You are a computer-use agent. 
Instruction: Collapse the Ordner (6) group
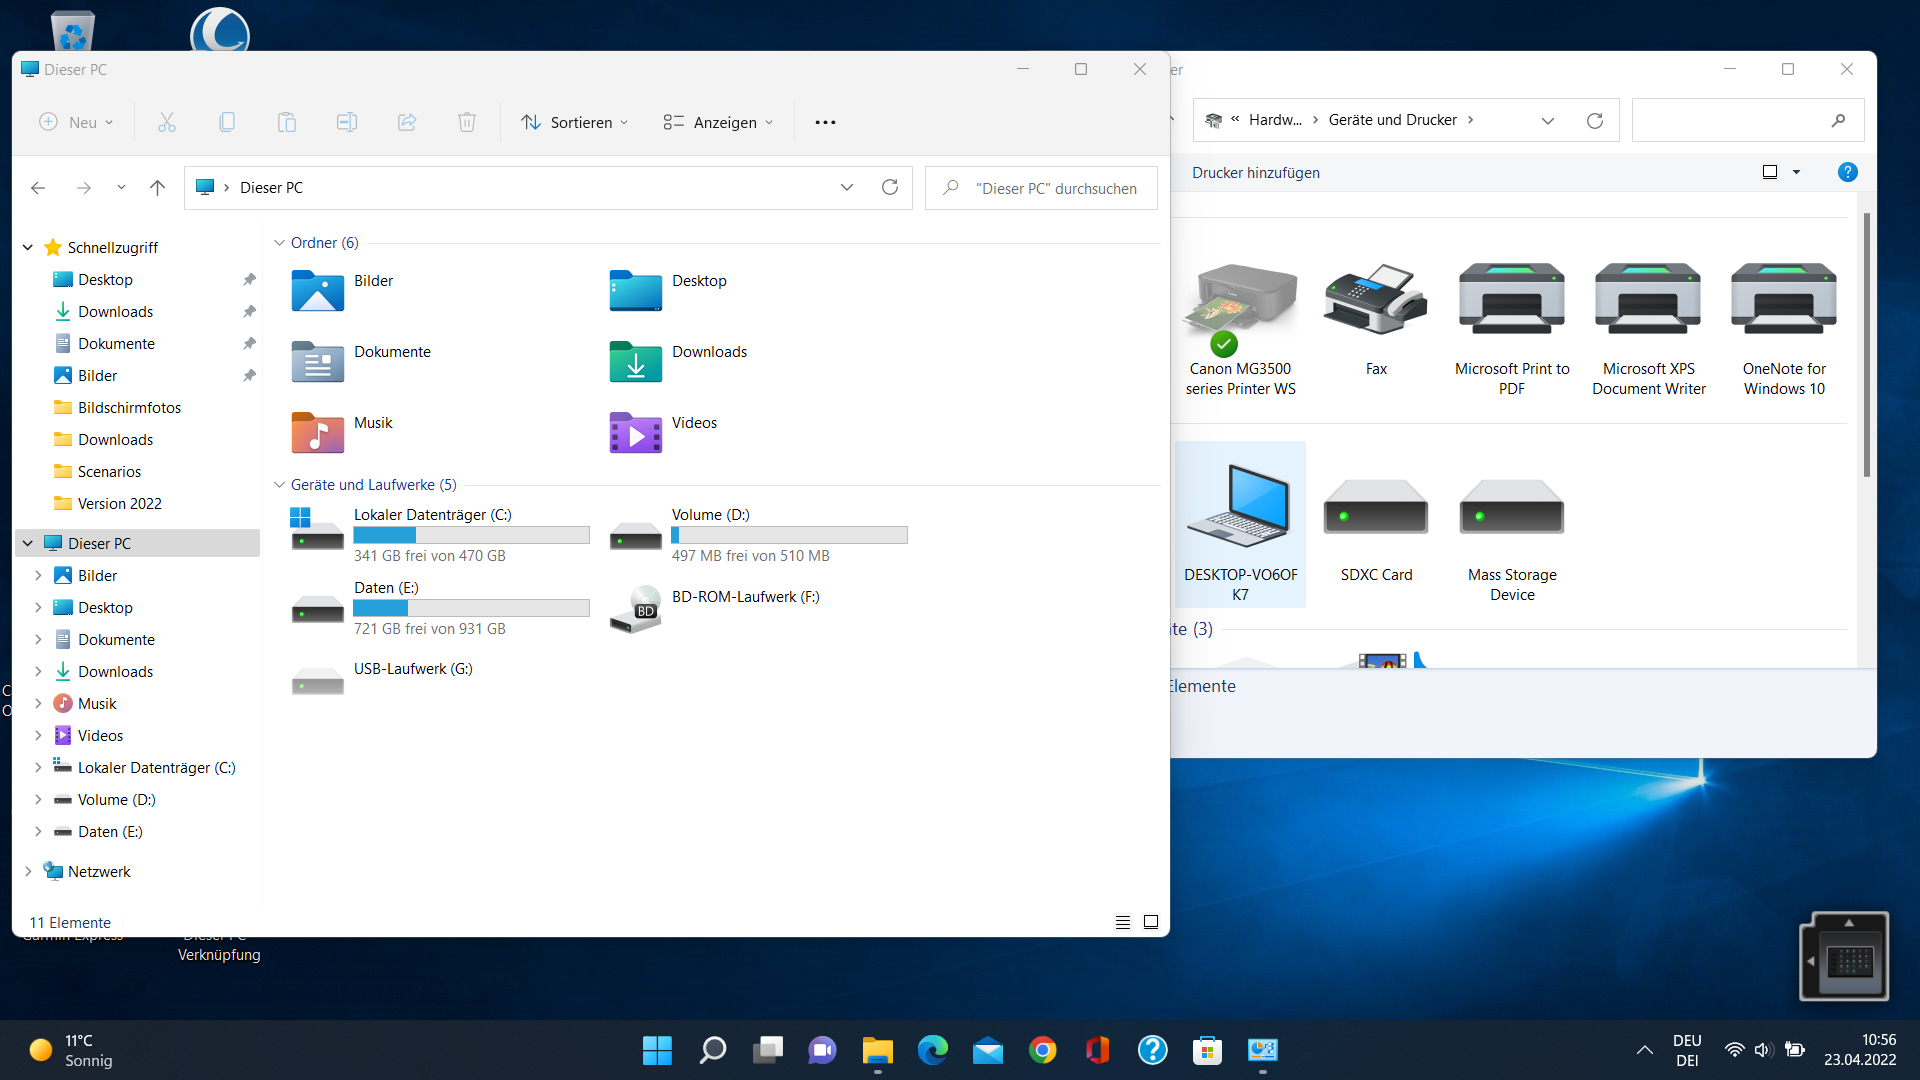280,243
